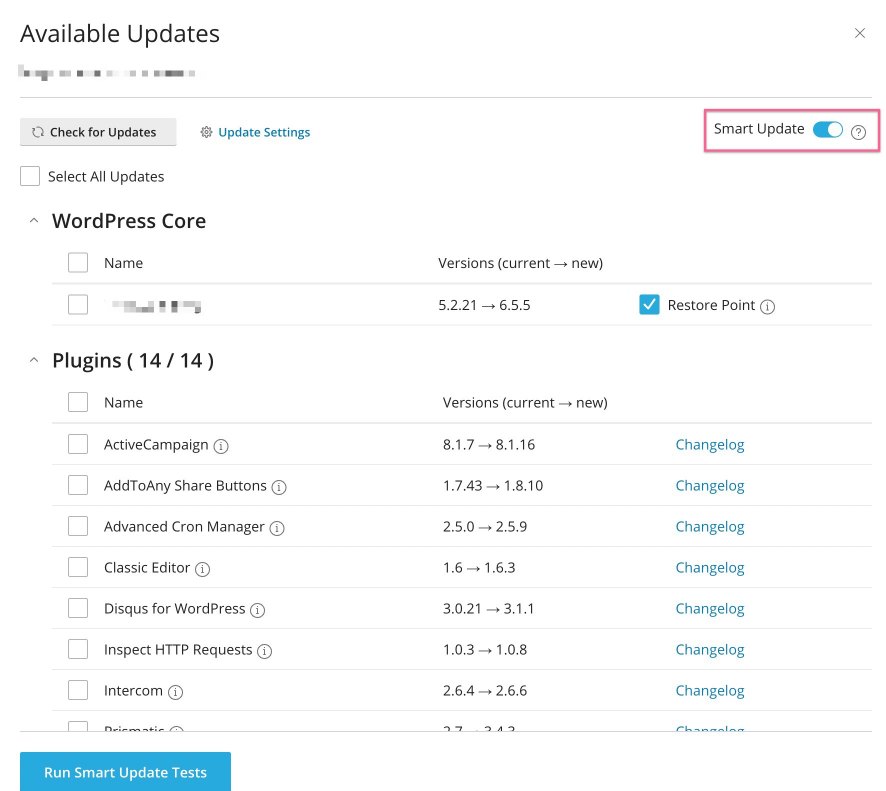
Task: Select the Intercom plugin checkbox
Action: 78,690
